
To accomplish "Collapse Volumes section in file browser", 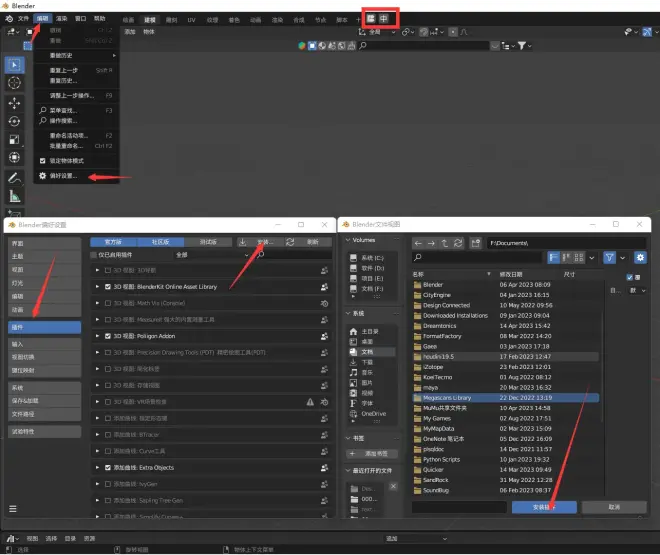I will coord(348,240).
